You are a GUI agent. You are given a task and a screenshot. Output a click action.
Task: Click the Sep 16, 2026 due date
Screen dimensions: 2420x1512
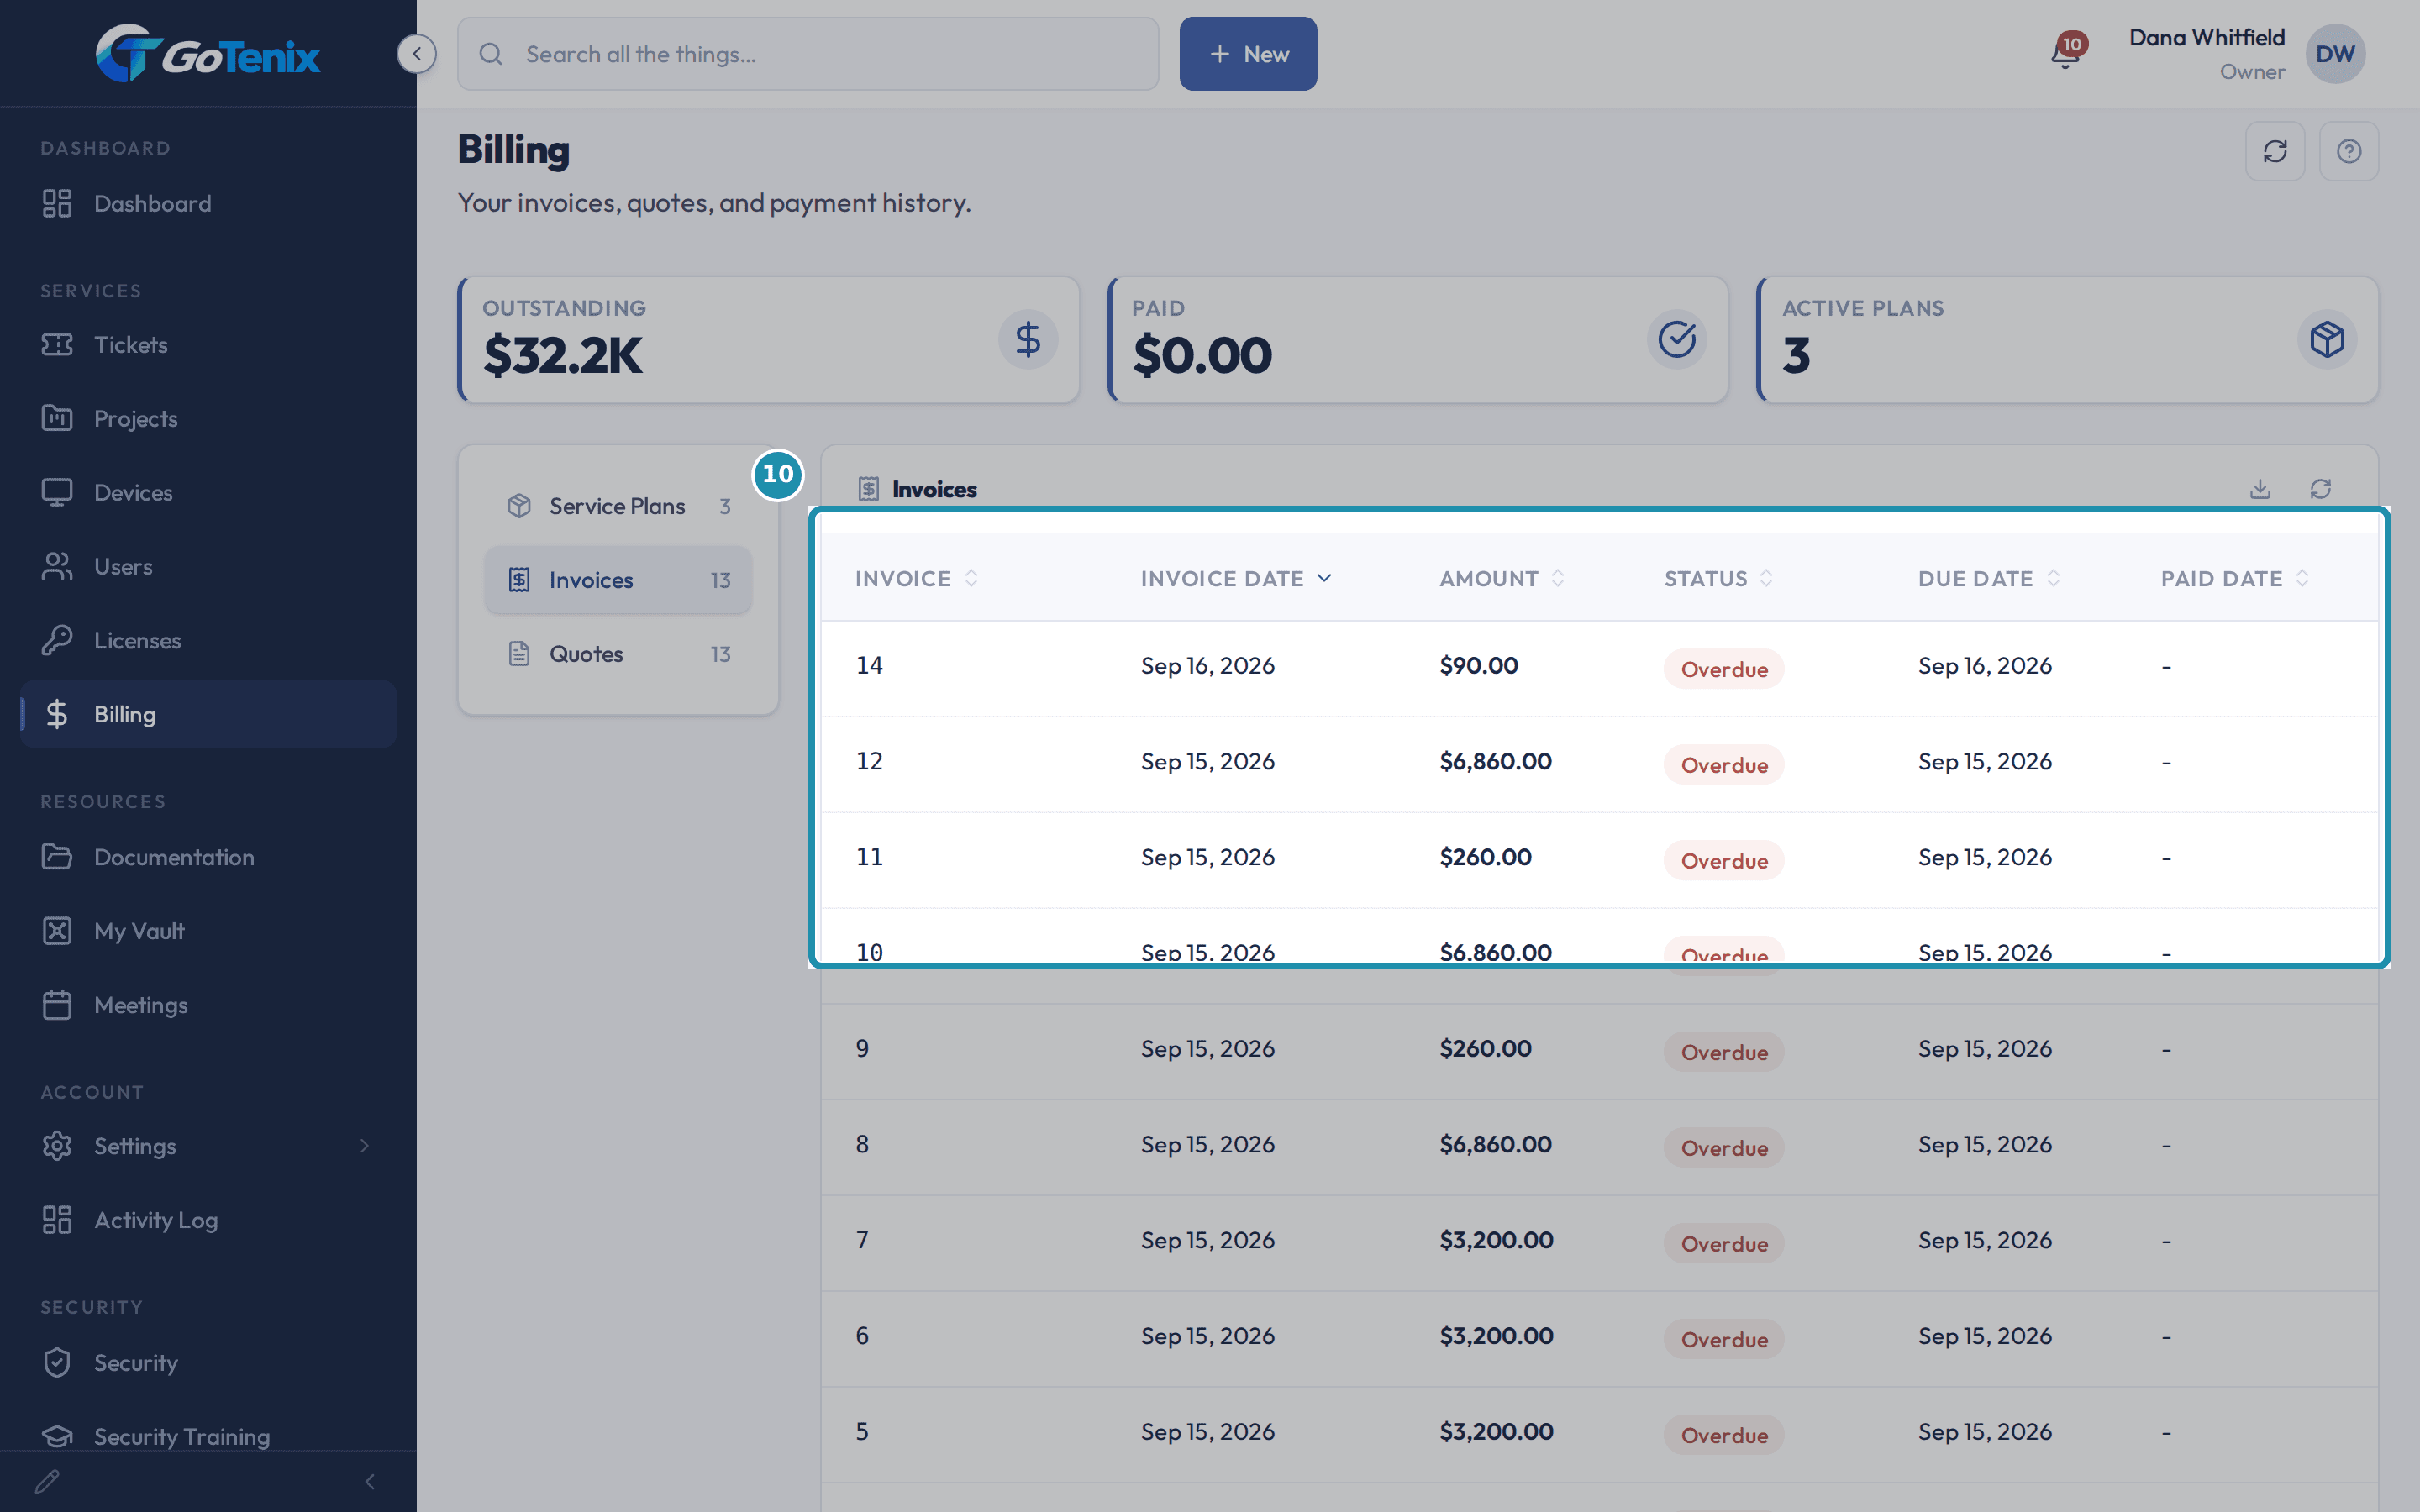coord(1984,666)
